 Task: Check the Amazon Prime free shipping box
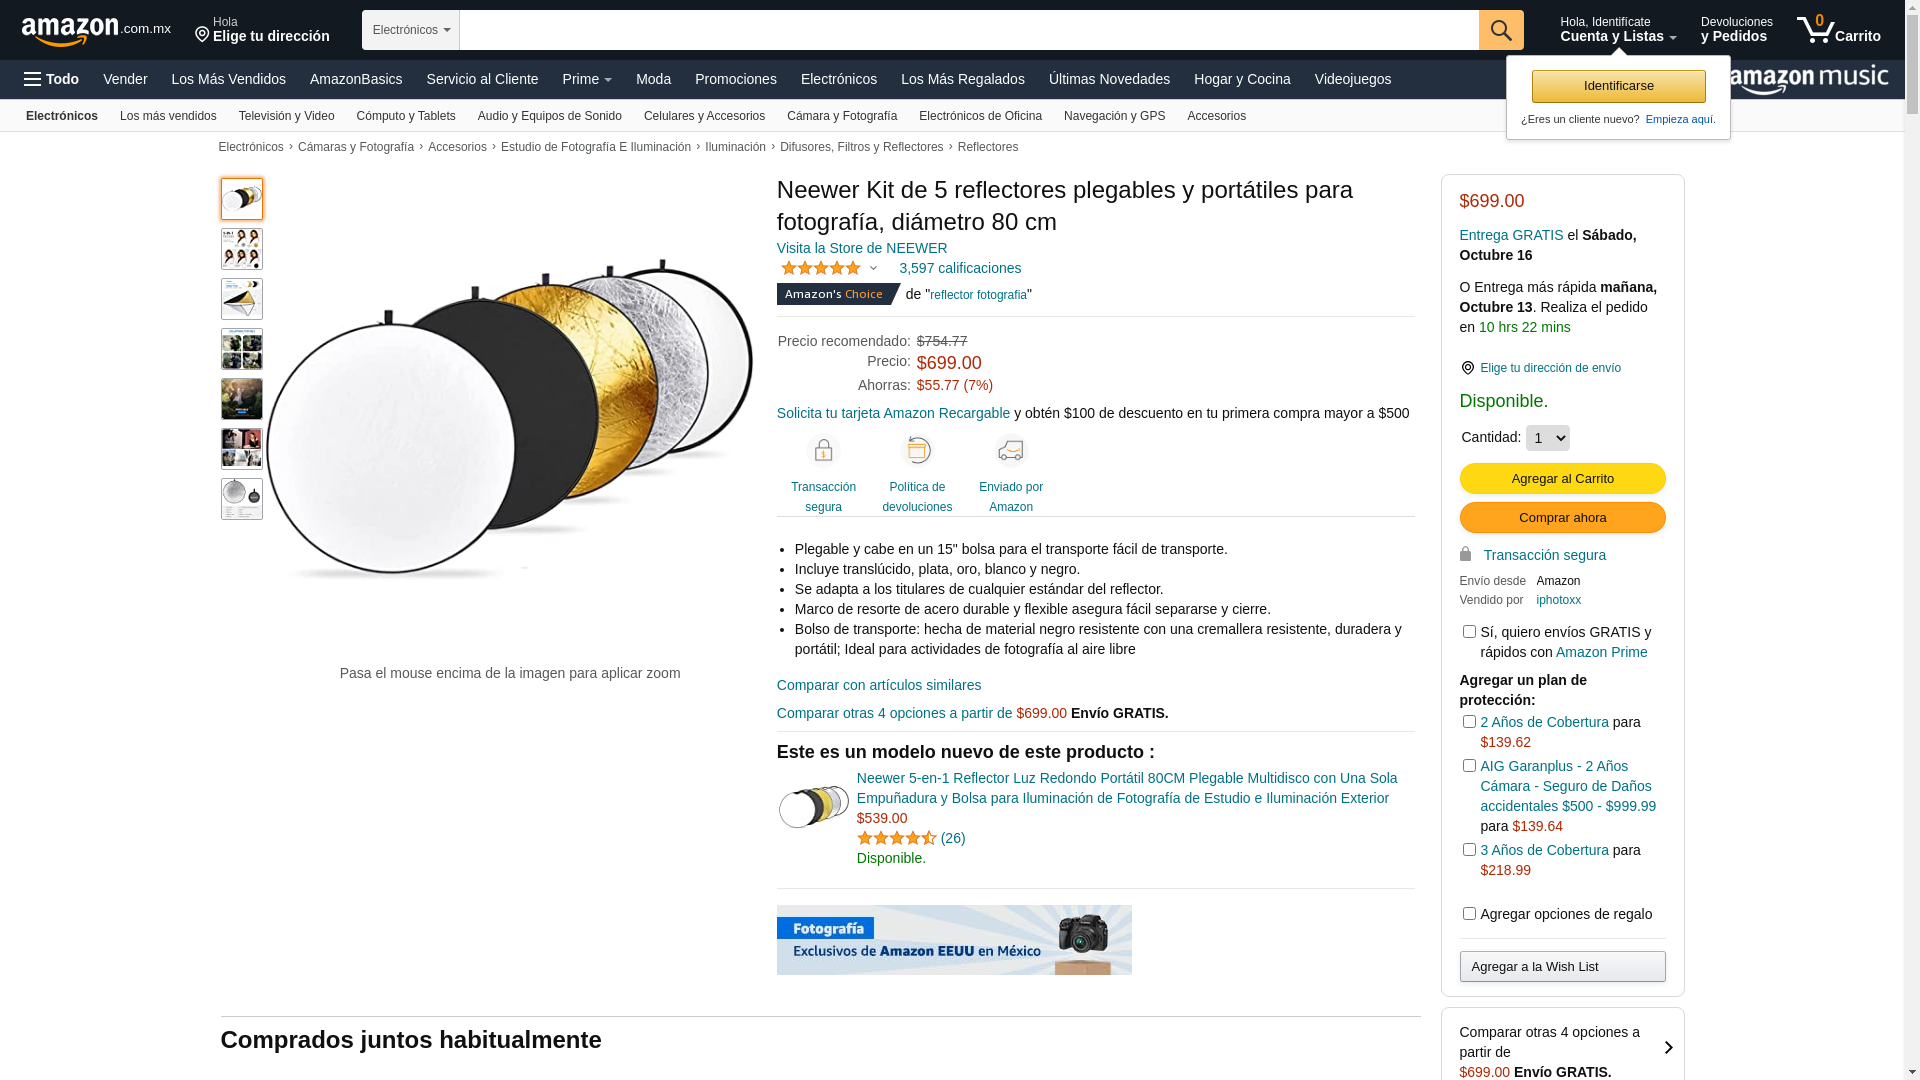pyautogui.click(x=1469, y=632)
